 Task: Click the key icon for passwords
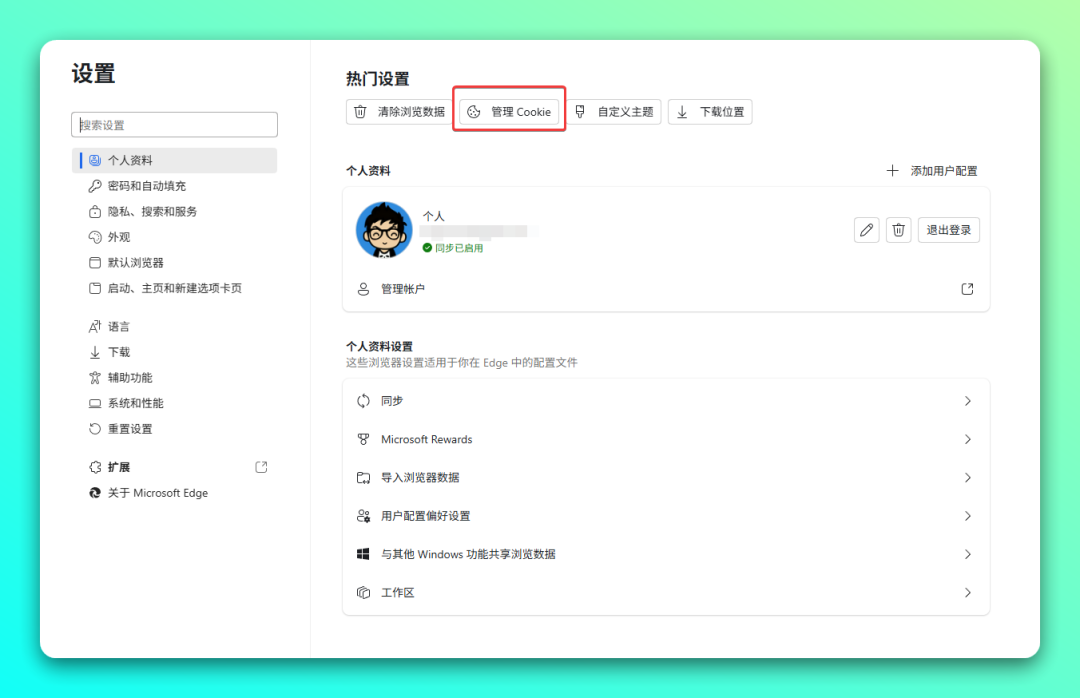coord(95,186)
